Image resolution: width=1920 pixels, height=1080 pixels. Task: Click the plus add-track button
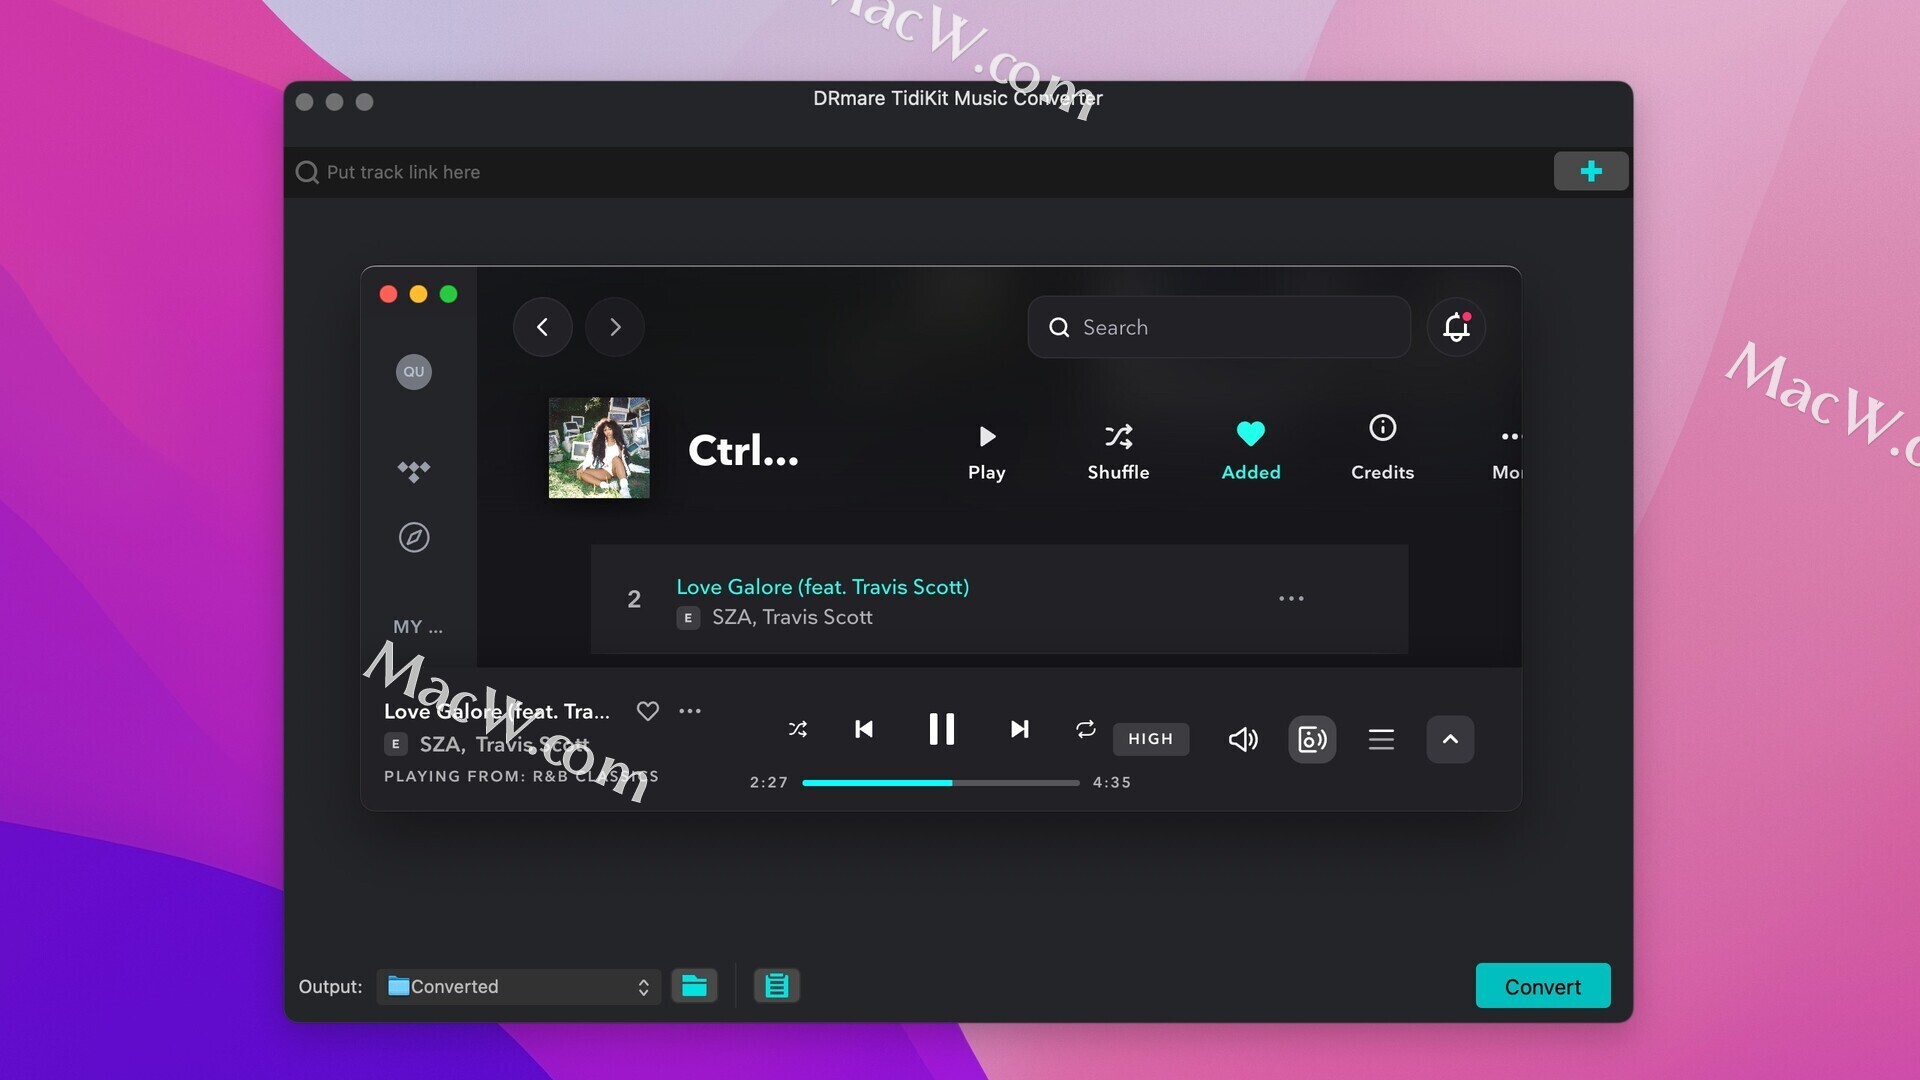(1591, 171)
